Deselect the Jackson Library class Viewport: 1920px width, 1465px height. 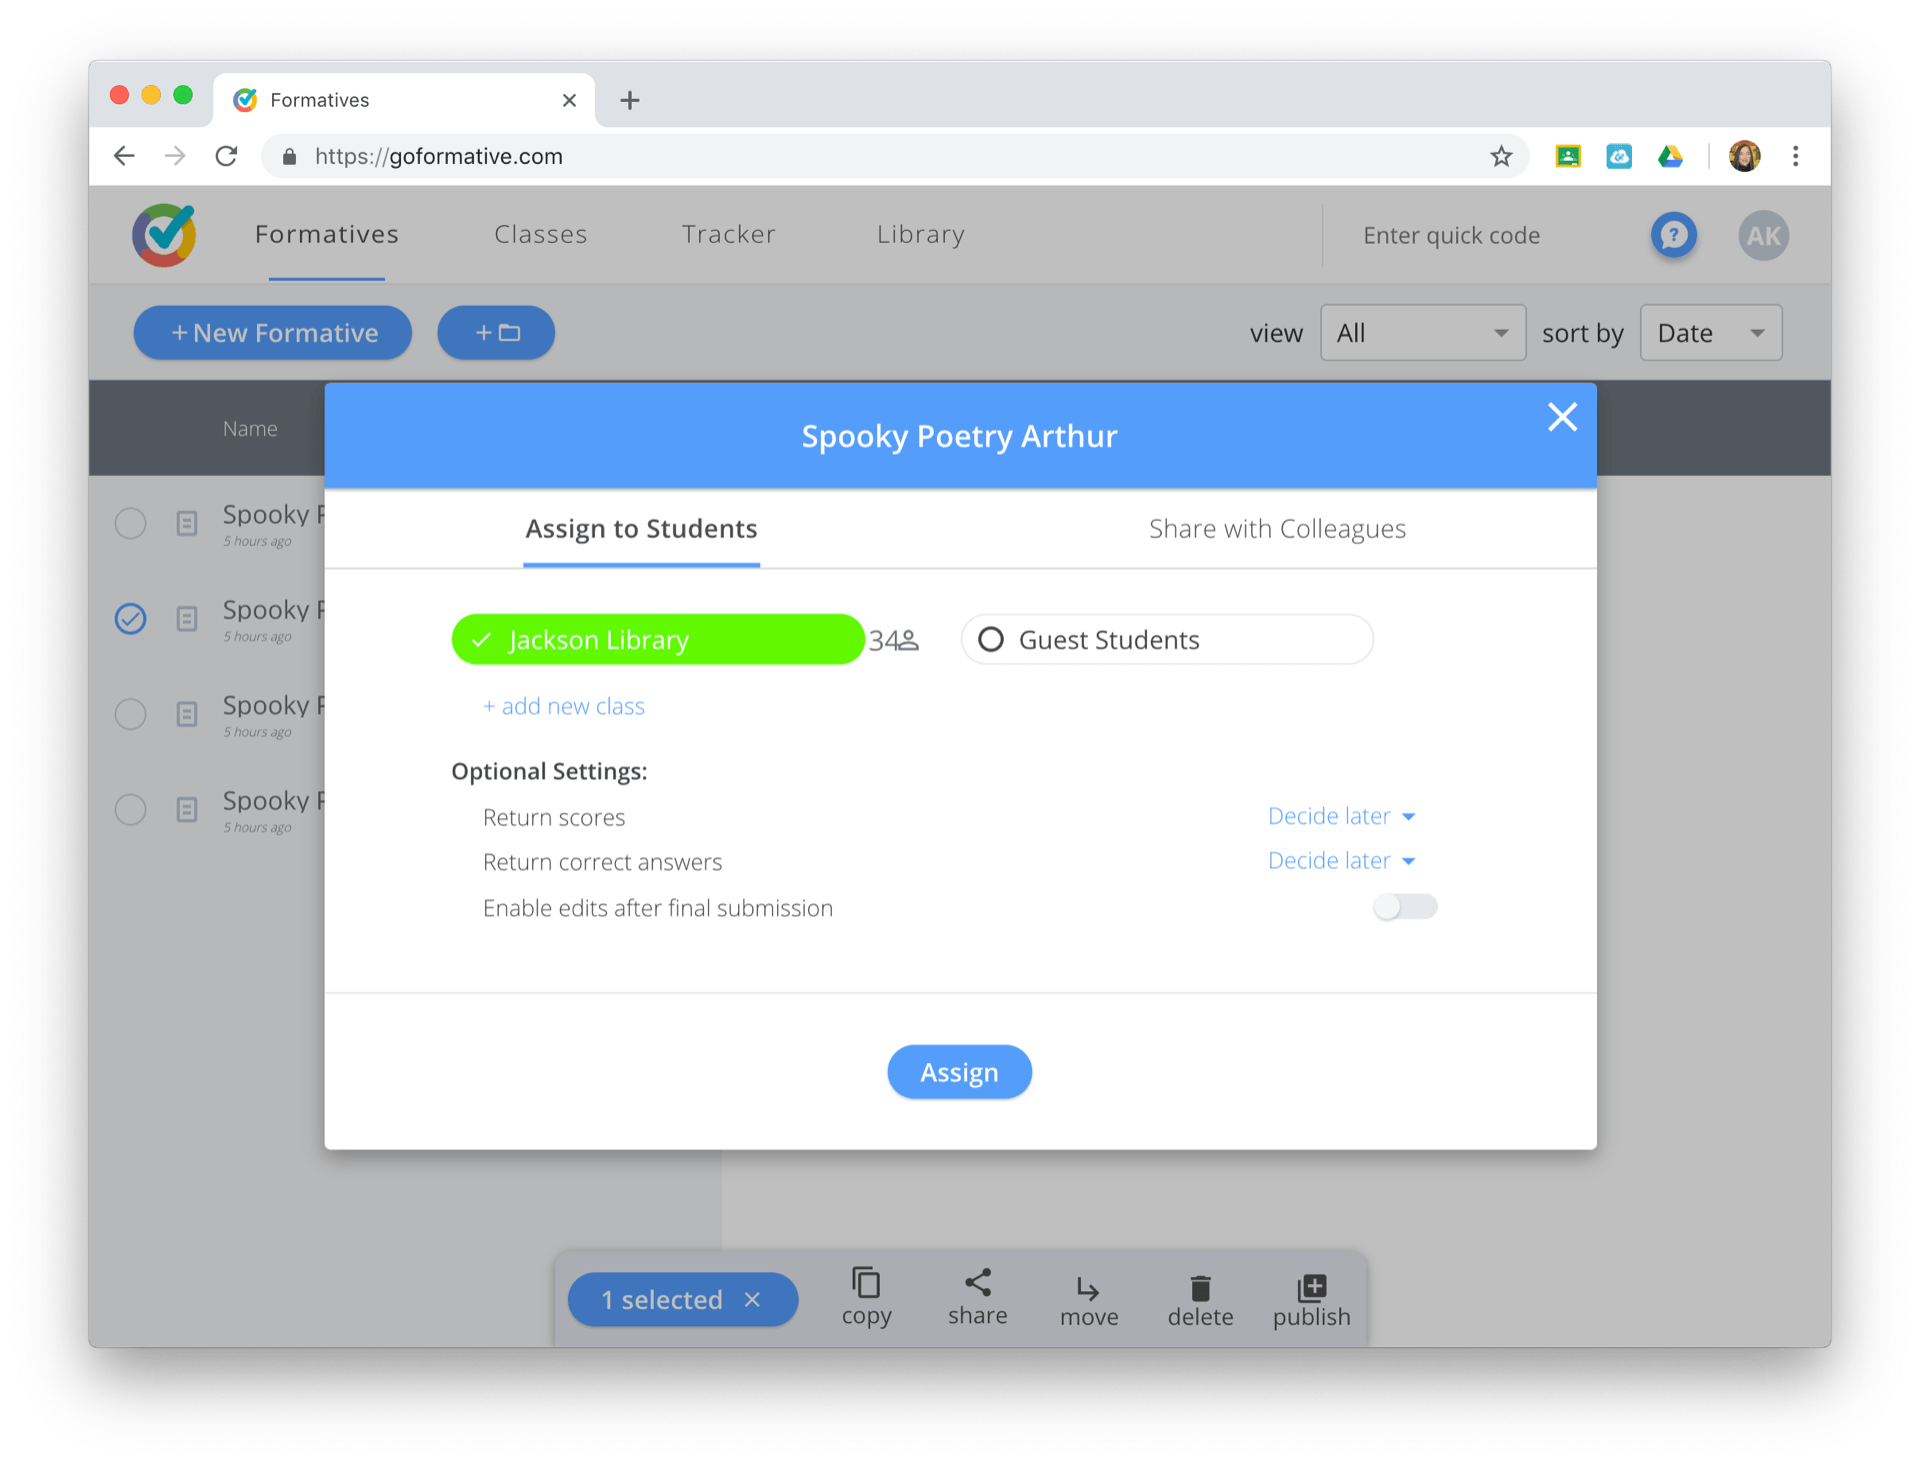click(x=657, y=640)
